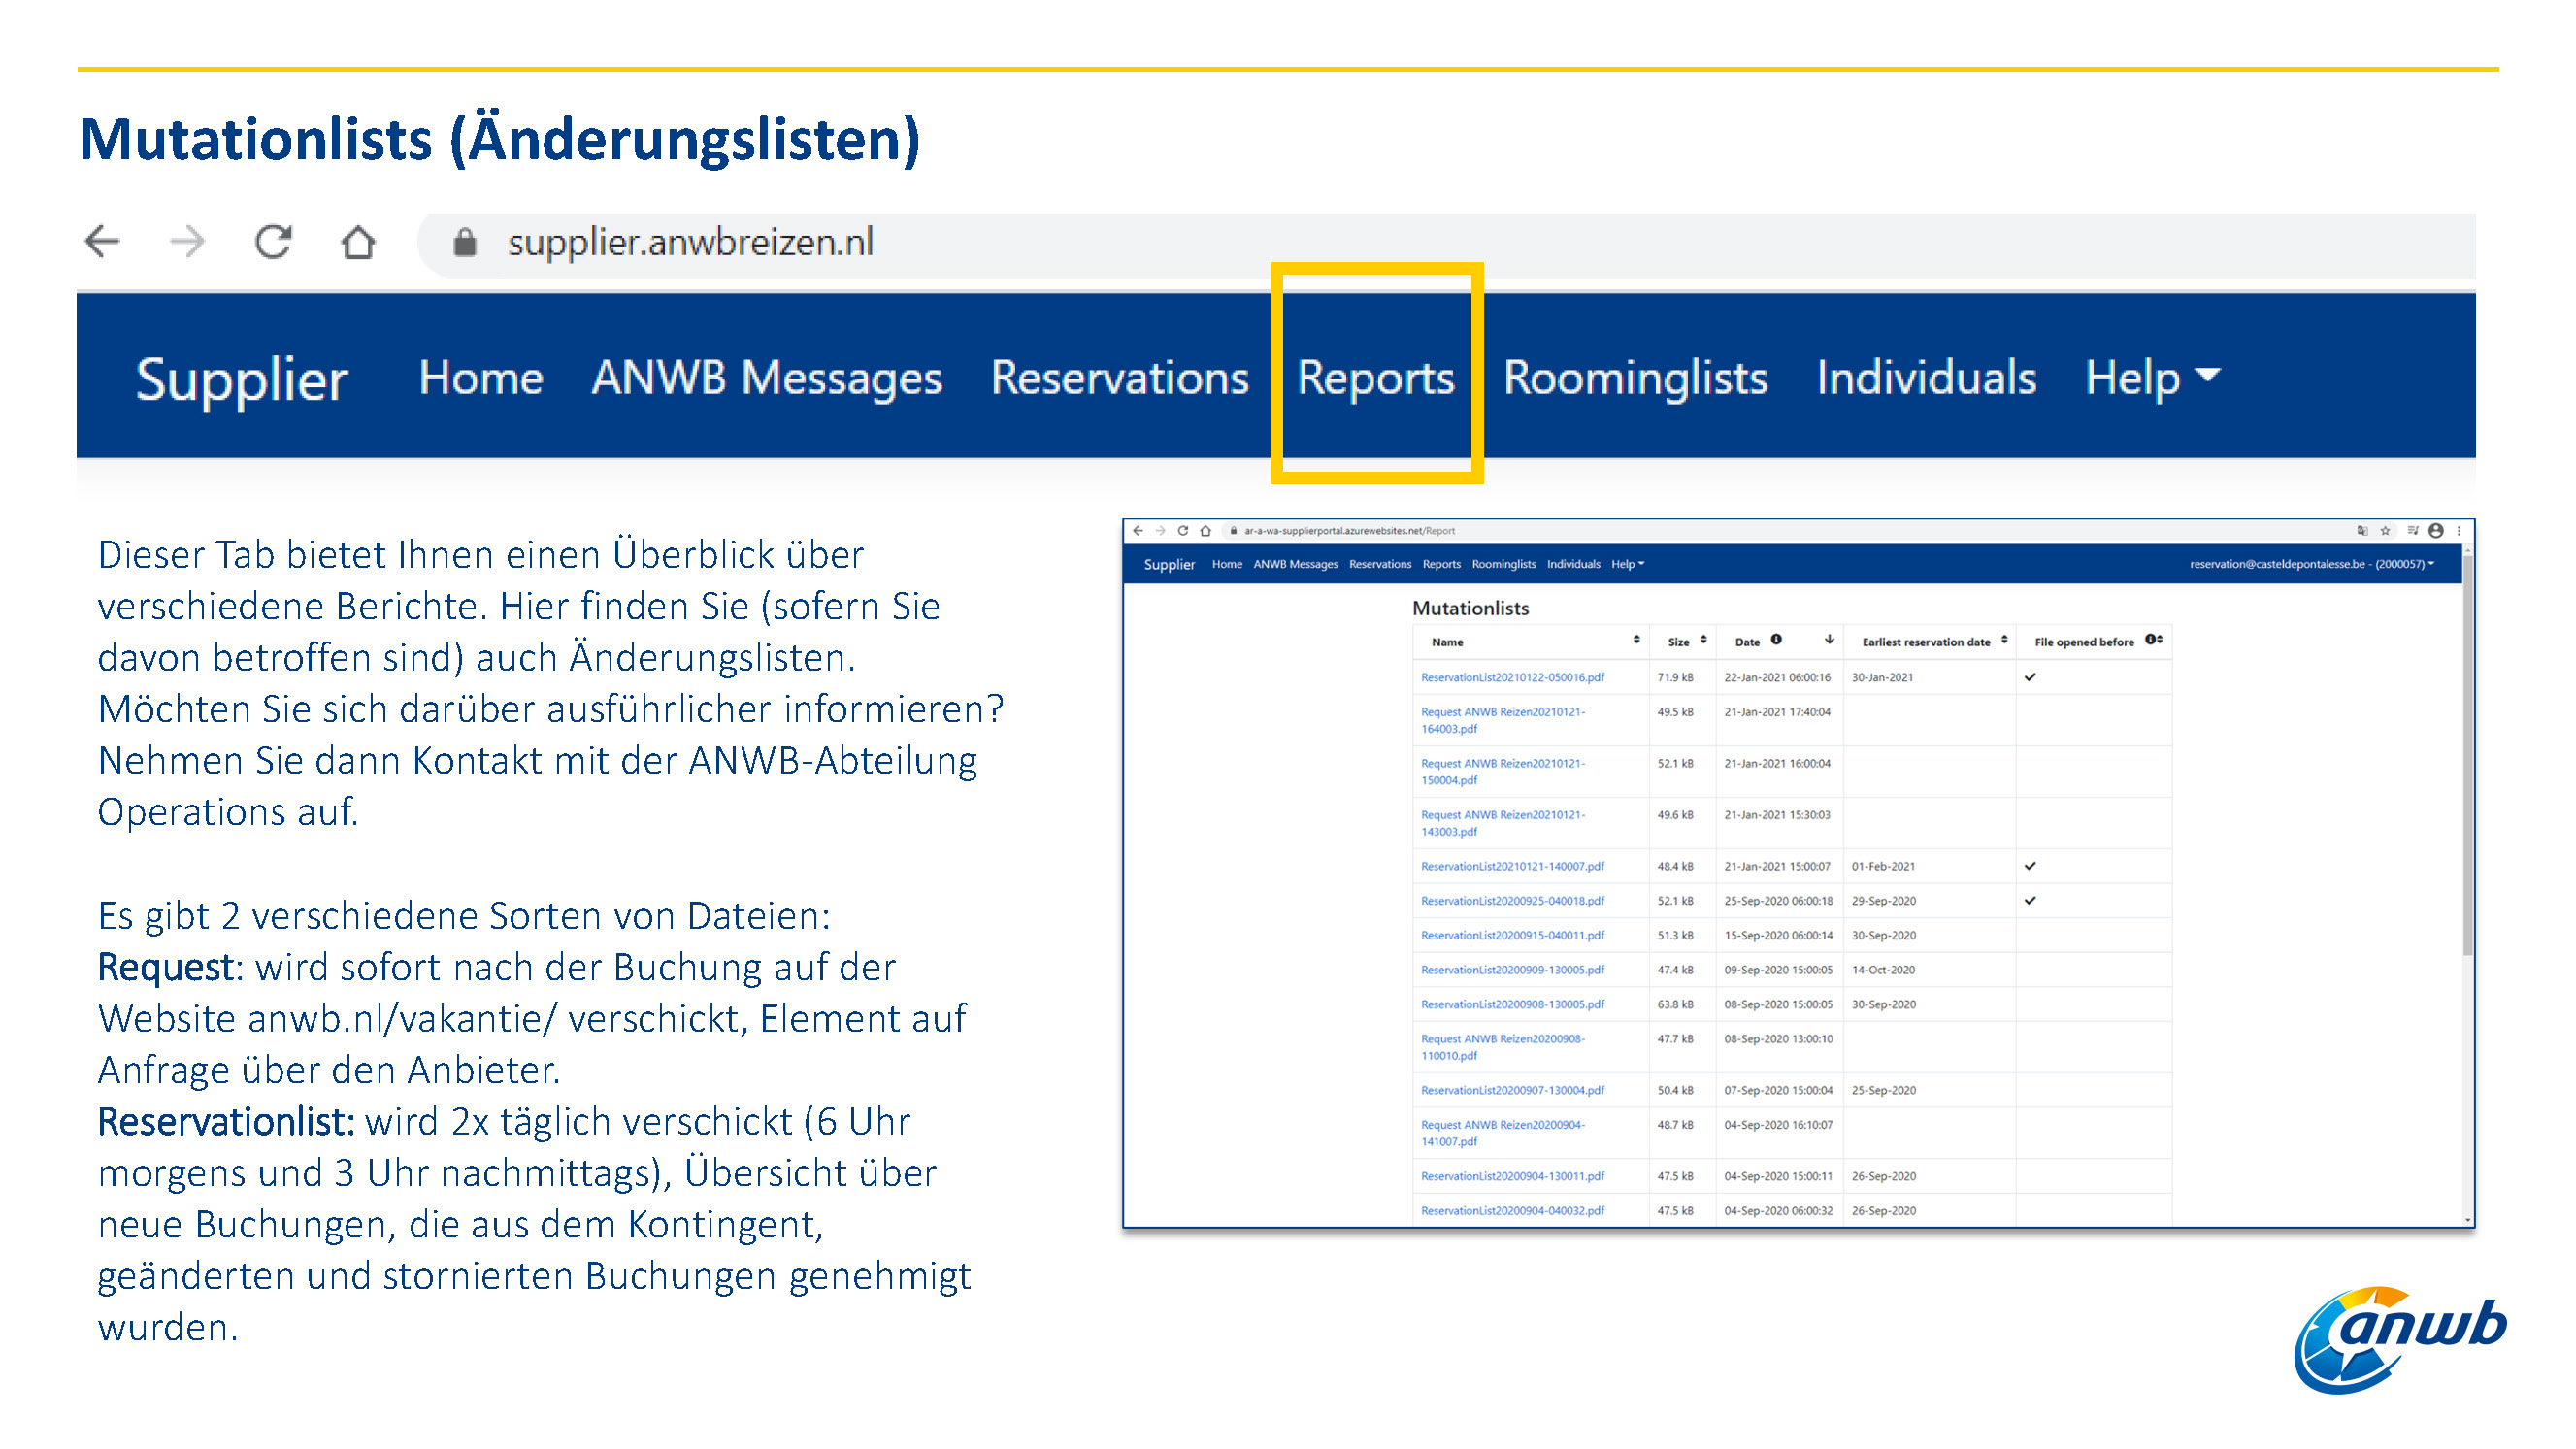Click the checkmark for ReservationList20200925-040018.pdf
Screen dimensions: 2576x1449
tap(2030, 900)
